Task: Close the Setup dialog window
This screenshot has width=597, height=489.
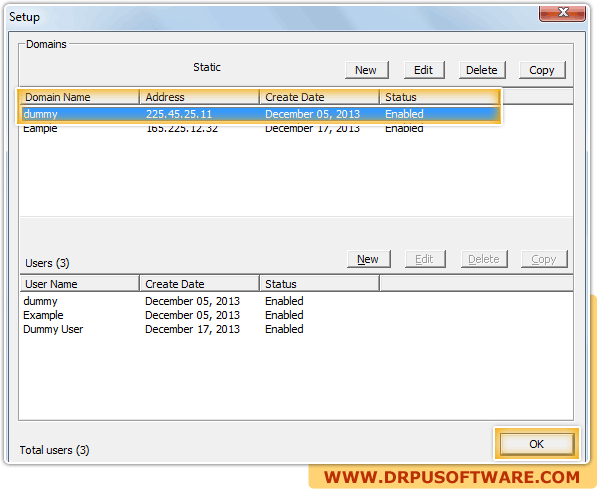Action: pyautogui.click(x=562, y=13)
